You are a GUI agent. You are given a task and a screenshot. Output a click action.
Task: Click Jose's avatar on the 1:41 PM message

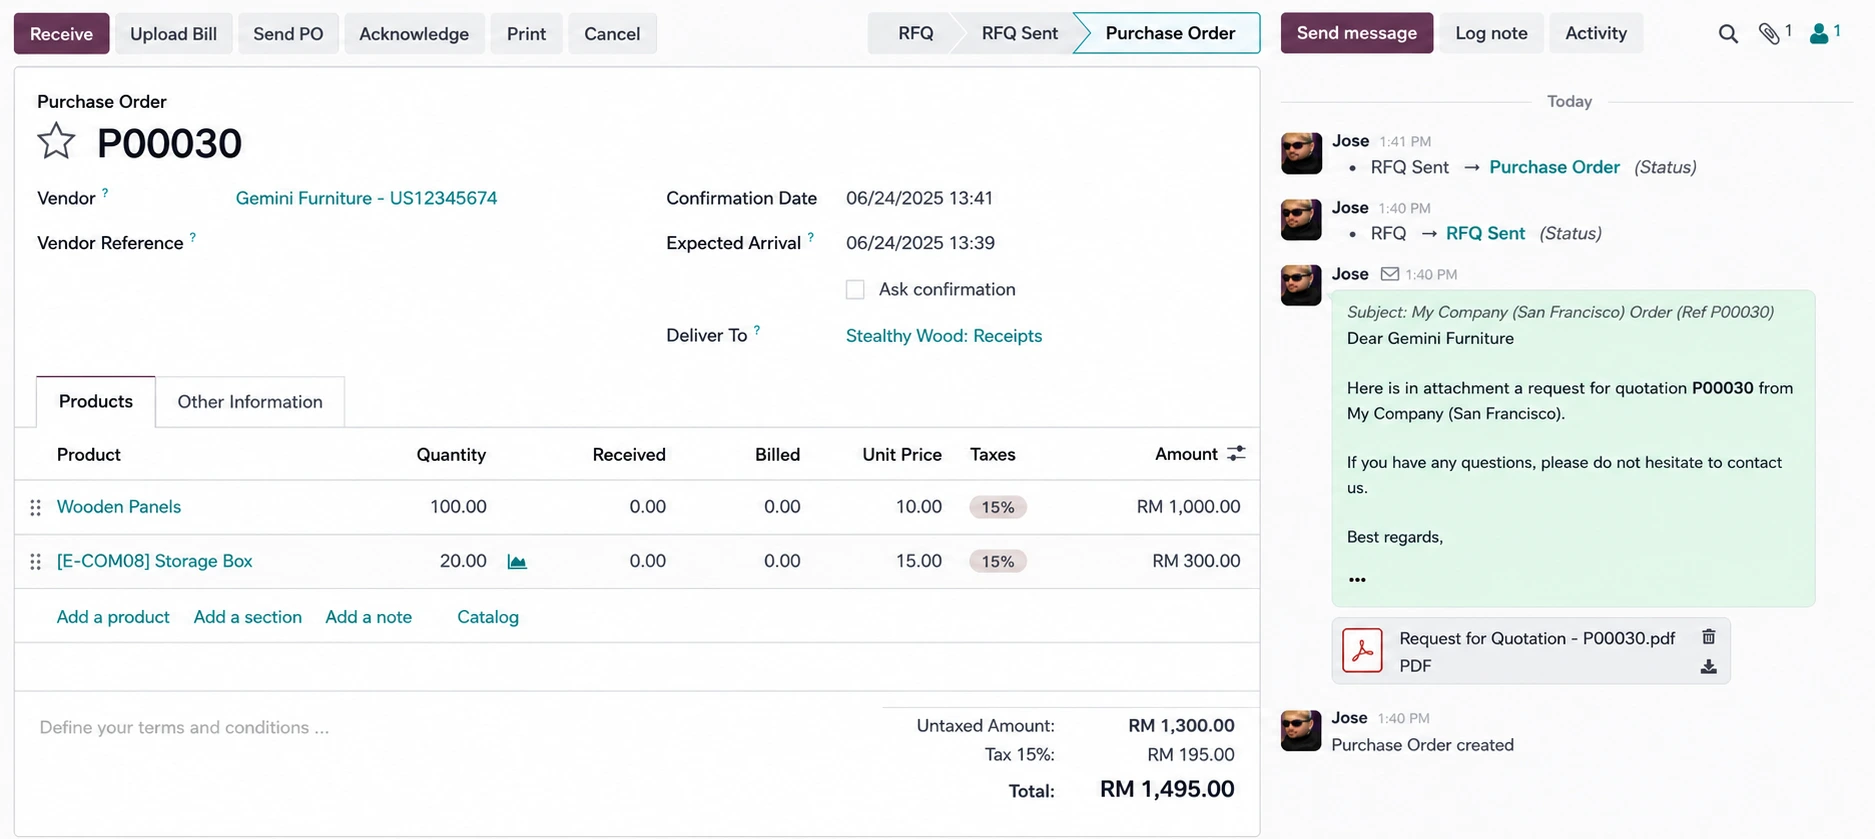(1301, 154)
